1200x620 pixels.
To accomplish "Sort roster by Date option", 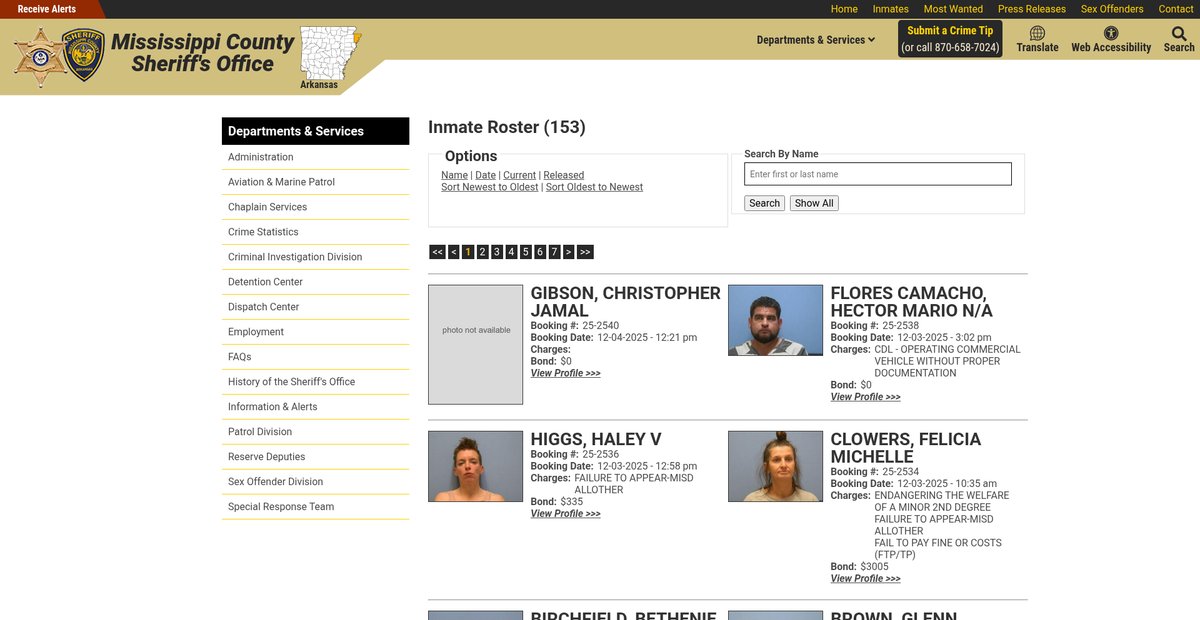I will (485, 175).
